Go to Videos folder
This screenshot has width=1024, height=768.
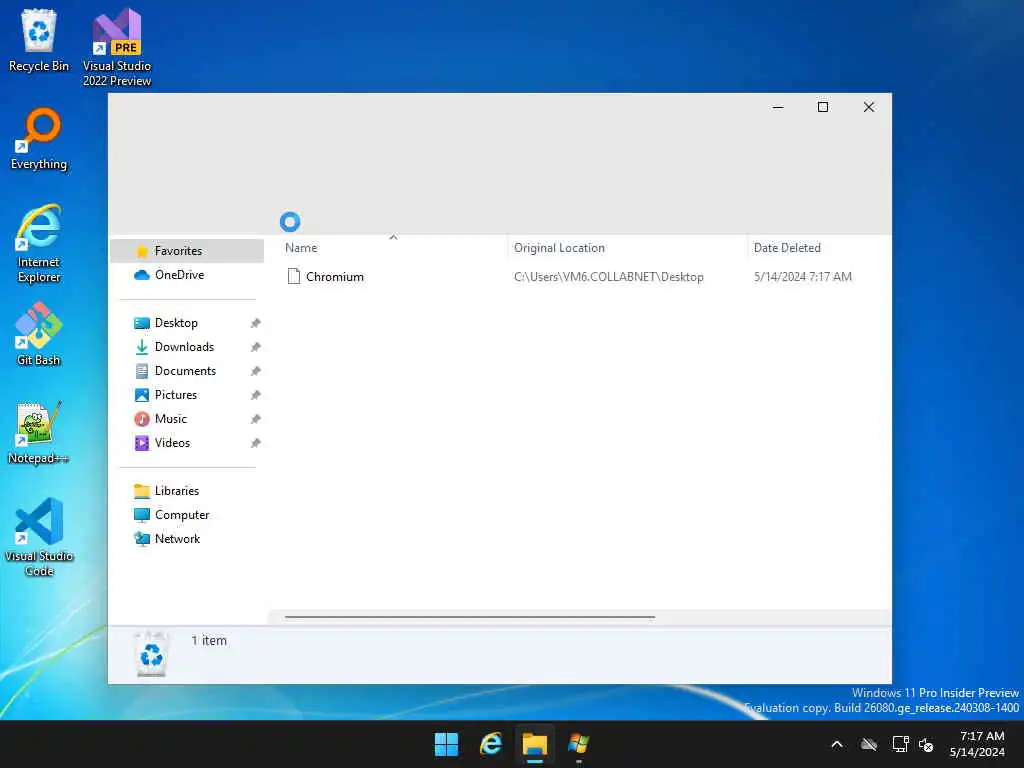point(172,443)
